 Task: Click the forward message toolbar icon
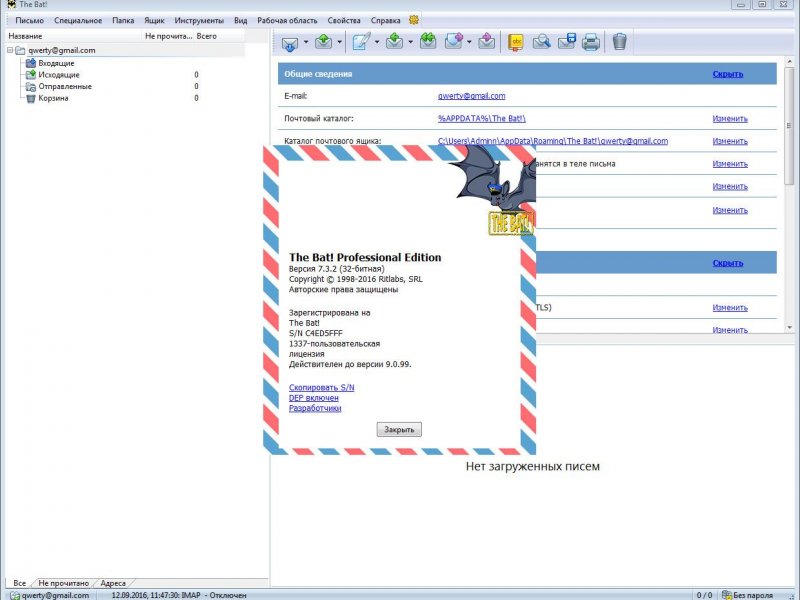point(454,42)
